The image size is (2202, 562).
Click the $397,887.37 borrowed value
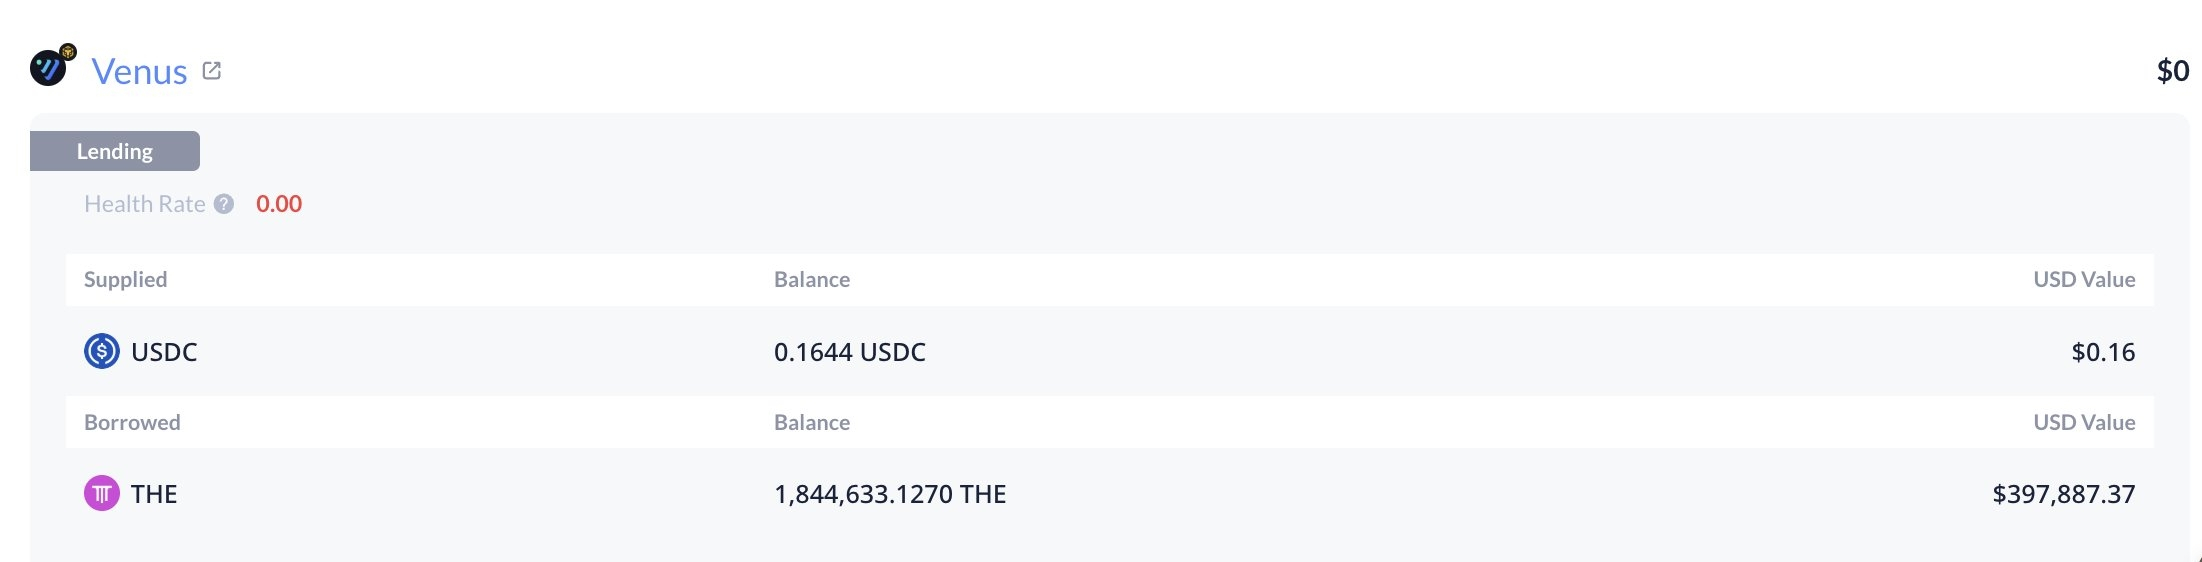pyautogui.click(x=2063, y=494)
